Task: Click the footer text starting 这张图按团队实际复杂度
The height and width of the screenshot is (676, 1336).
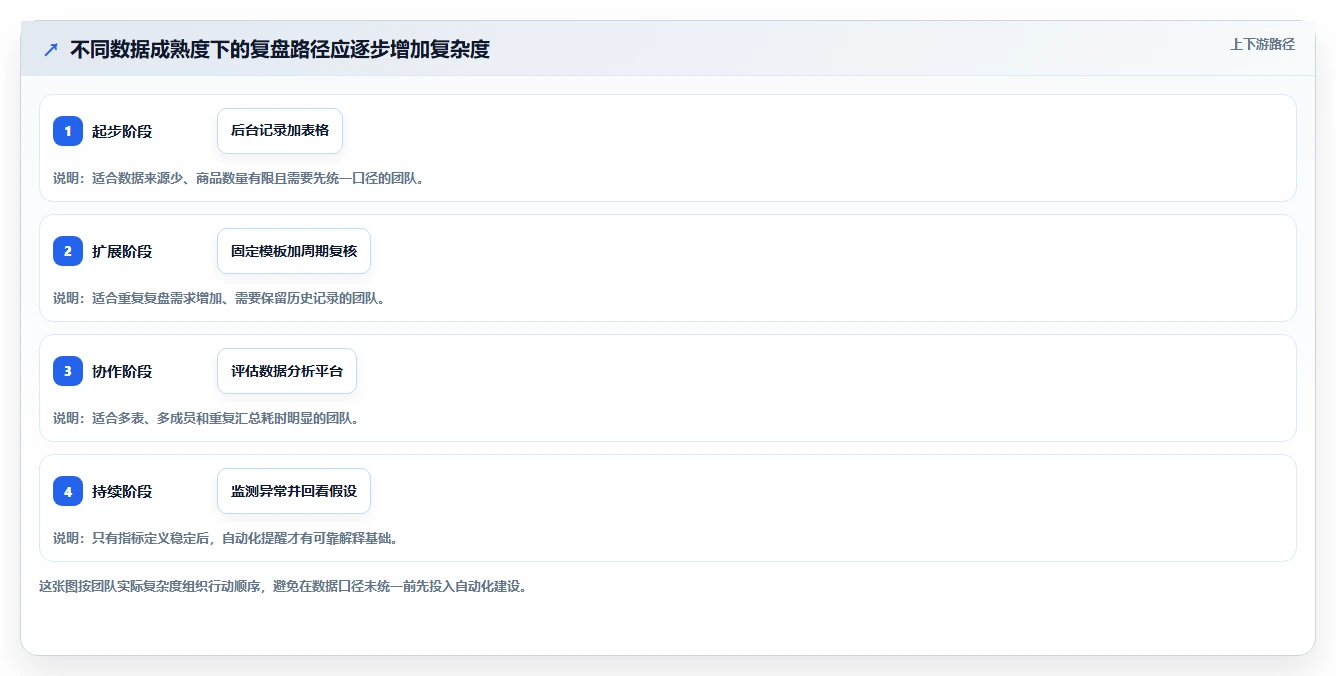Action: [x=283, y=586]
